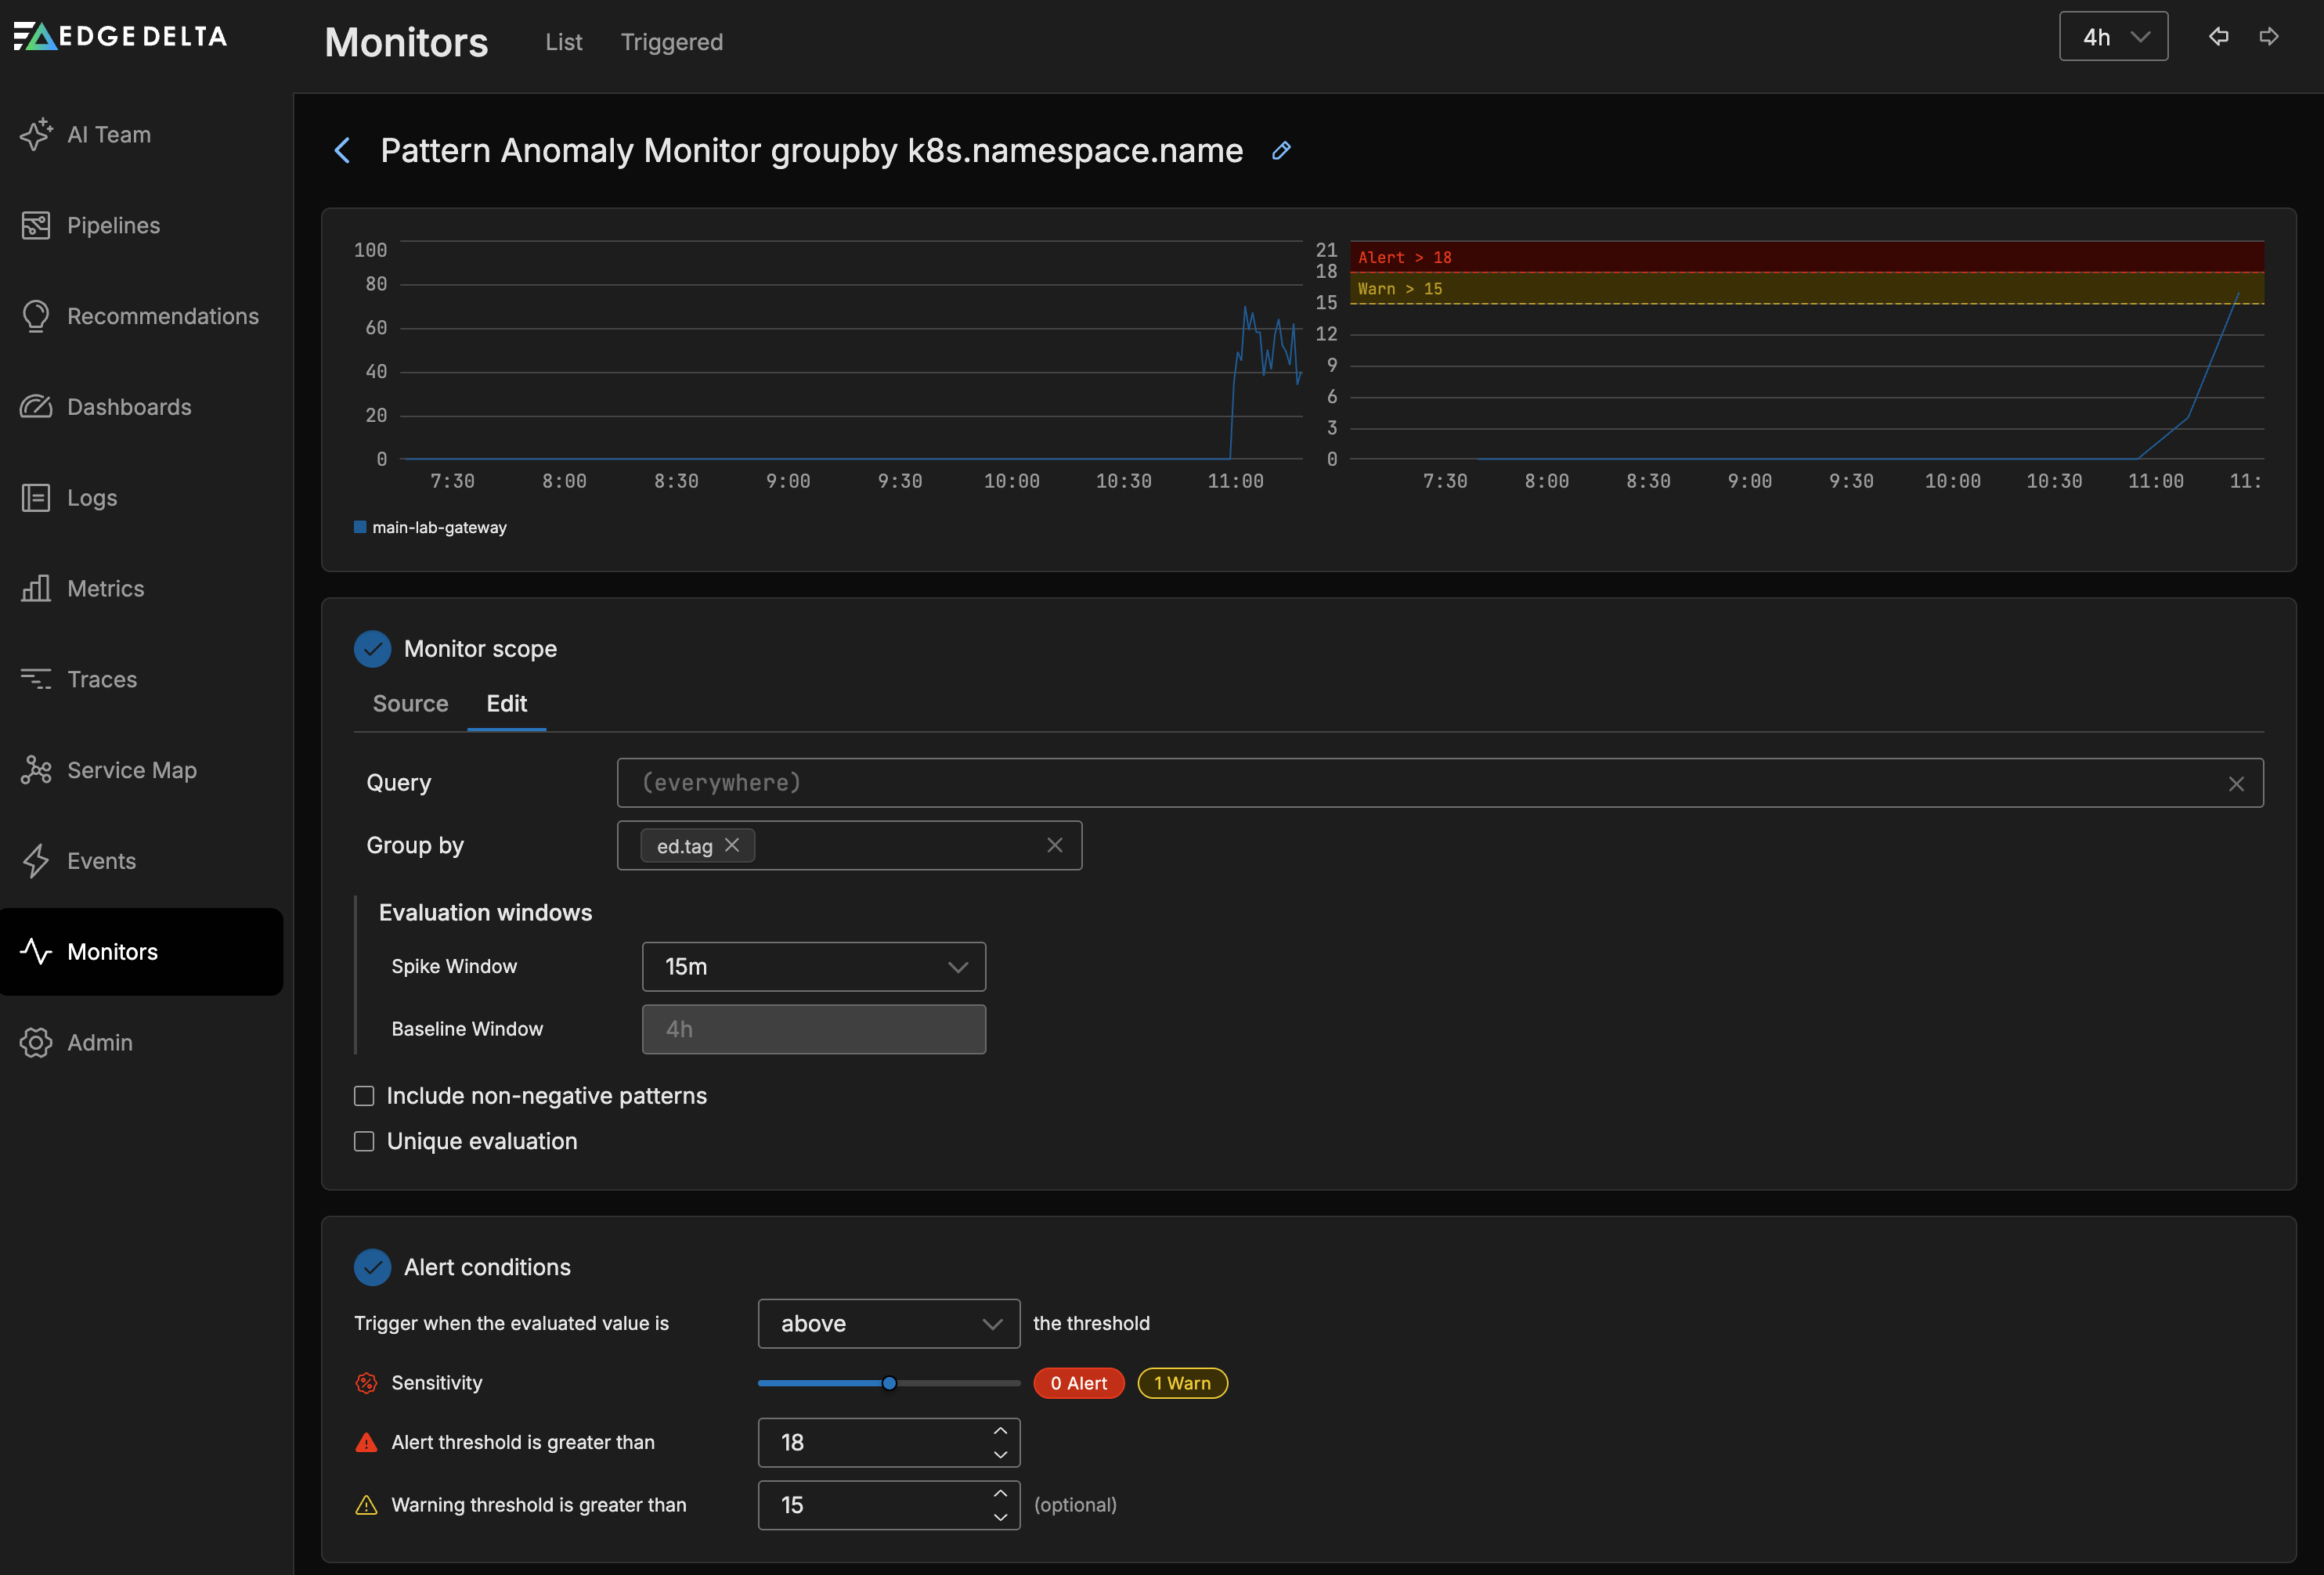The image size is (2324, 1575).
Task: Toggle the Monitor scope checkmark
Action: [x=372, y=648]
